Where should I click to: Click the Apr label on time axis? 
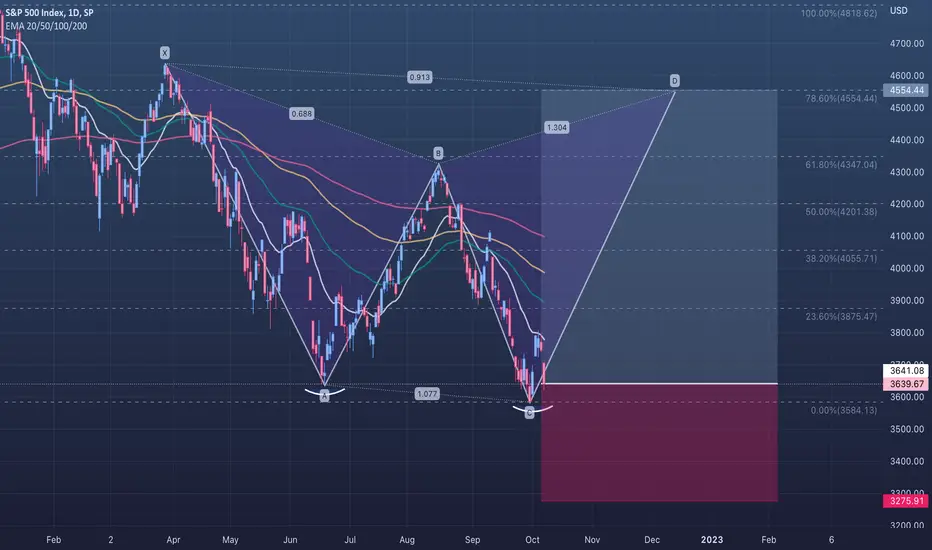click(173, 540)
